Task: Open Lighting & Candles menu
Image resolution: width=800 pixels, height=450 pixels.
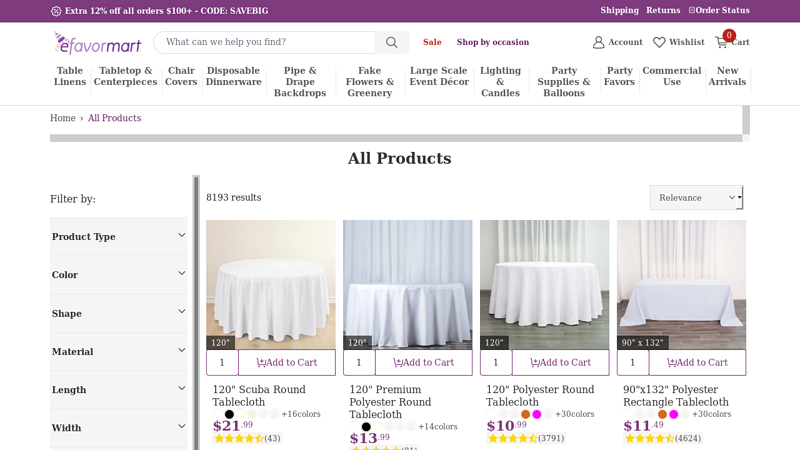Action: point(501,82)
